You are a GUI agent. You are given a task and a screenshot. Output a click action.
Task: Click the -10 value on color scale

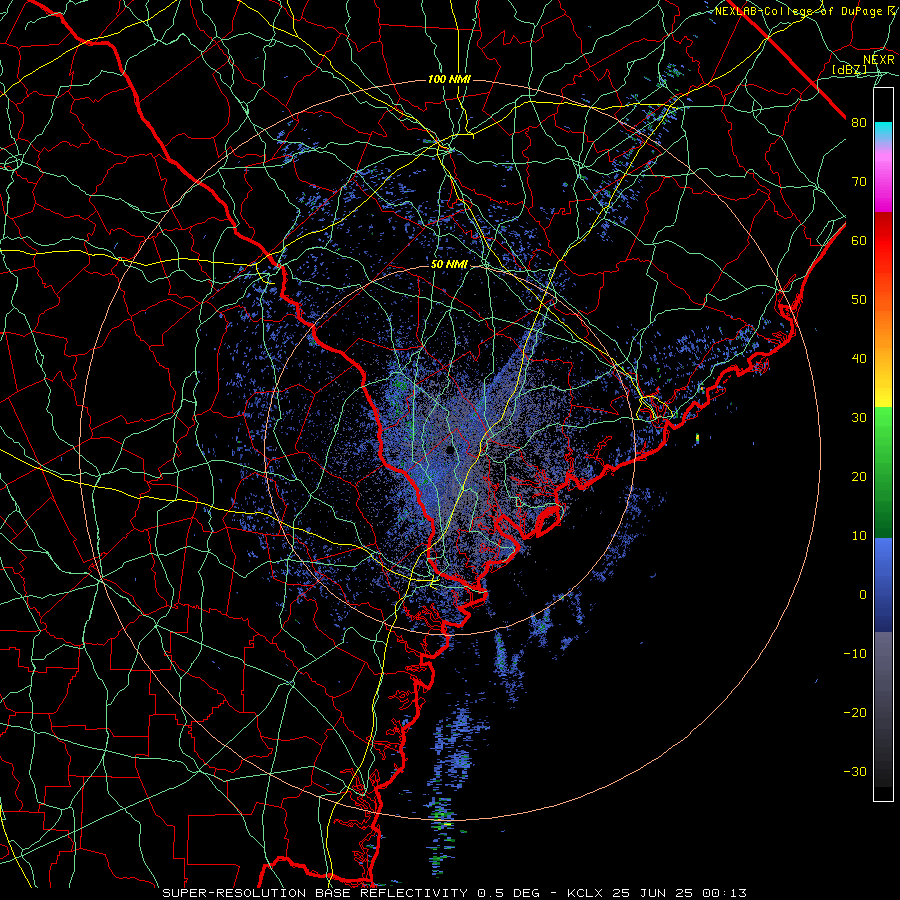point(855,654)
